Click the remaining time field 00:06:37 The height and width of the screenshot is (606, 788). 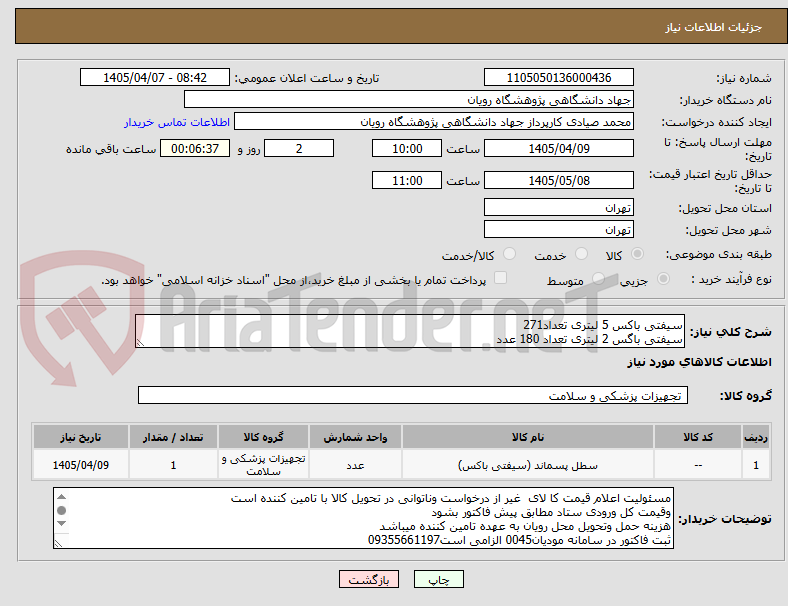click(x=195, y=149)
